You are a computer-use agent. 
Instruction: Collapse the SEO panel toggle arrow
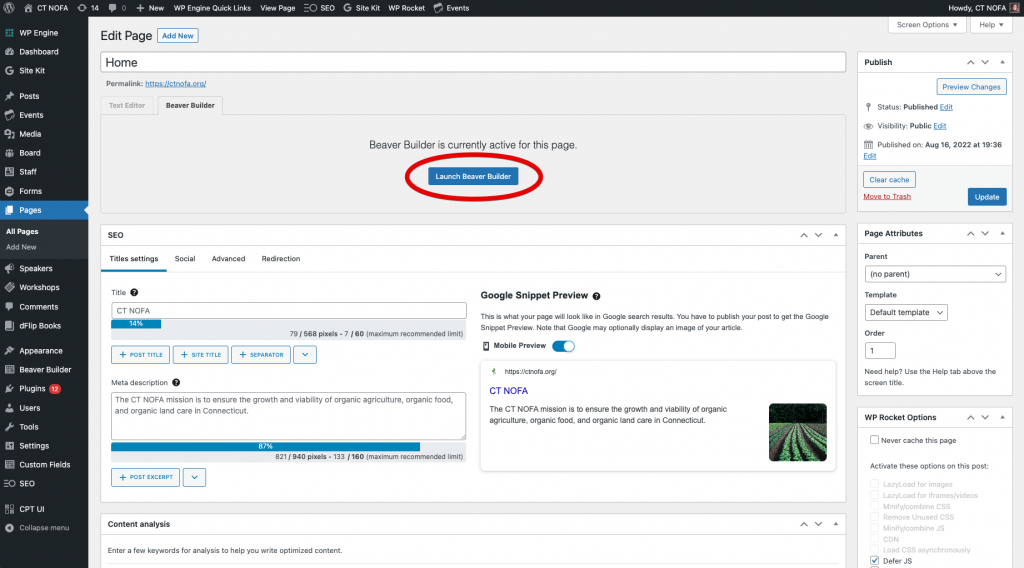pos(836,235)
